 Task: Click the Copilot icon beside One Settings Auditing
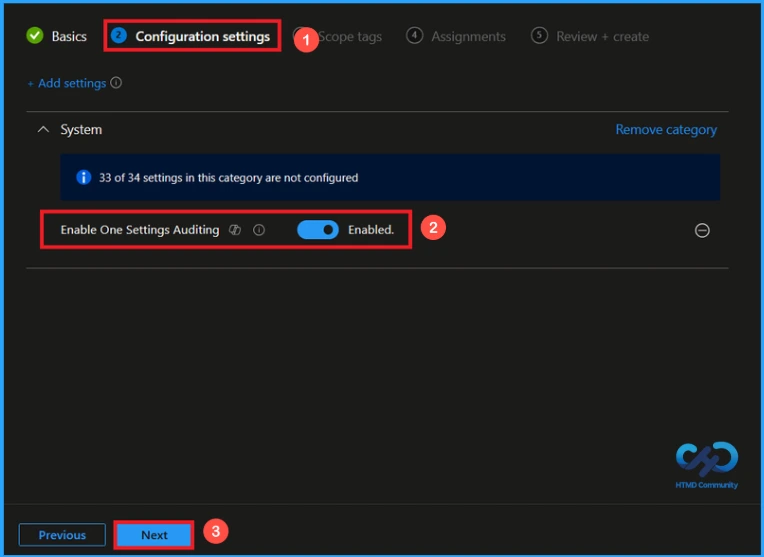click(x=235, y=230)
